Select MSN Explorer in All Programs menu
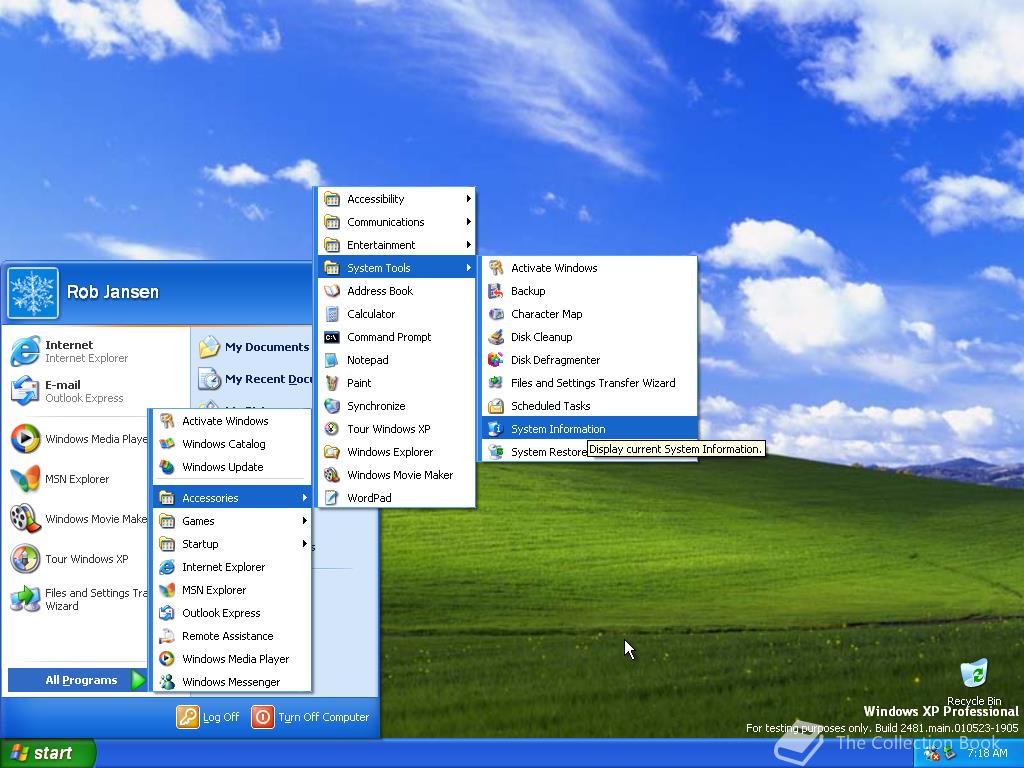Image resolution: width=1024 pixels, height=768 pixels. click(x=232, y=590)
